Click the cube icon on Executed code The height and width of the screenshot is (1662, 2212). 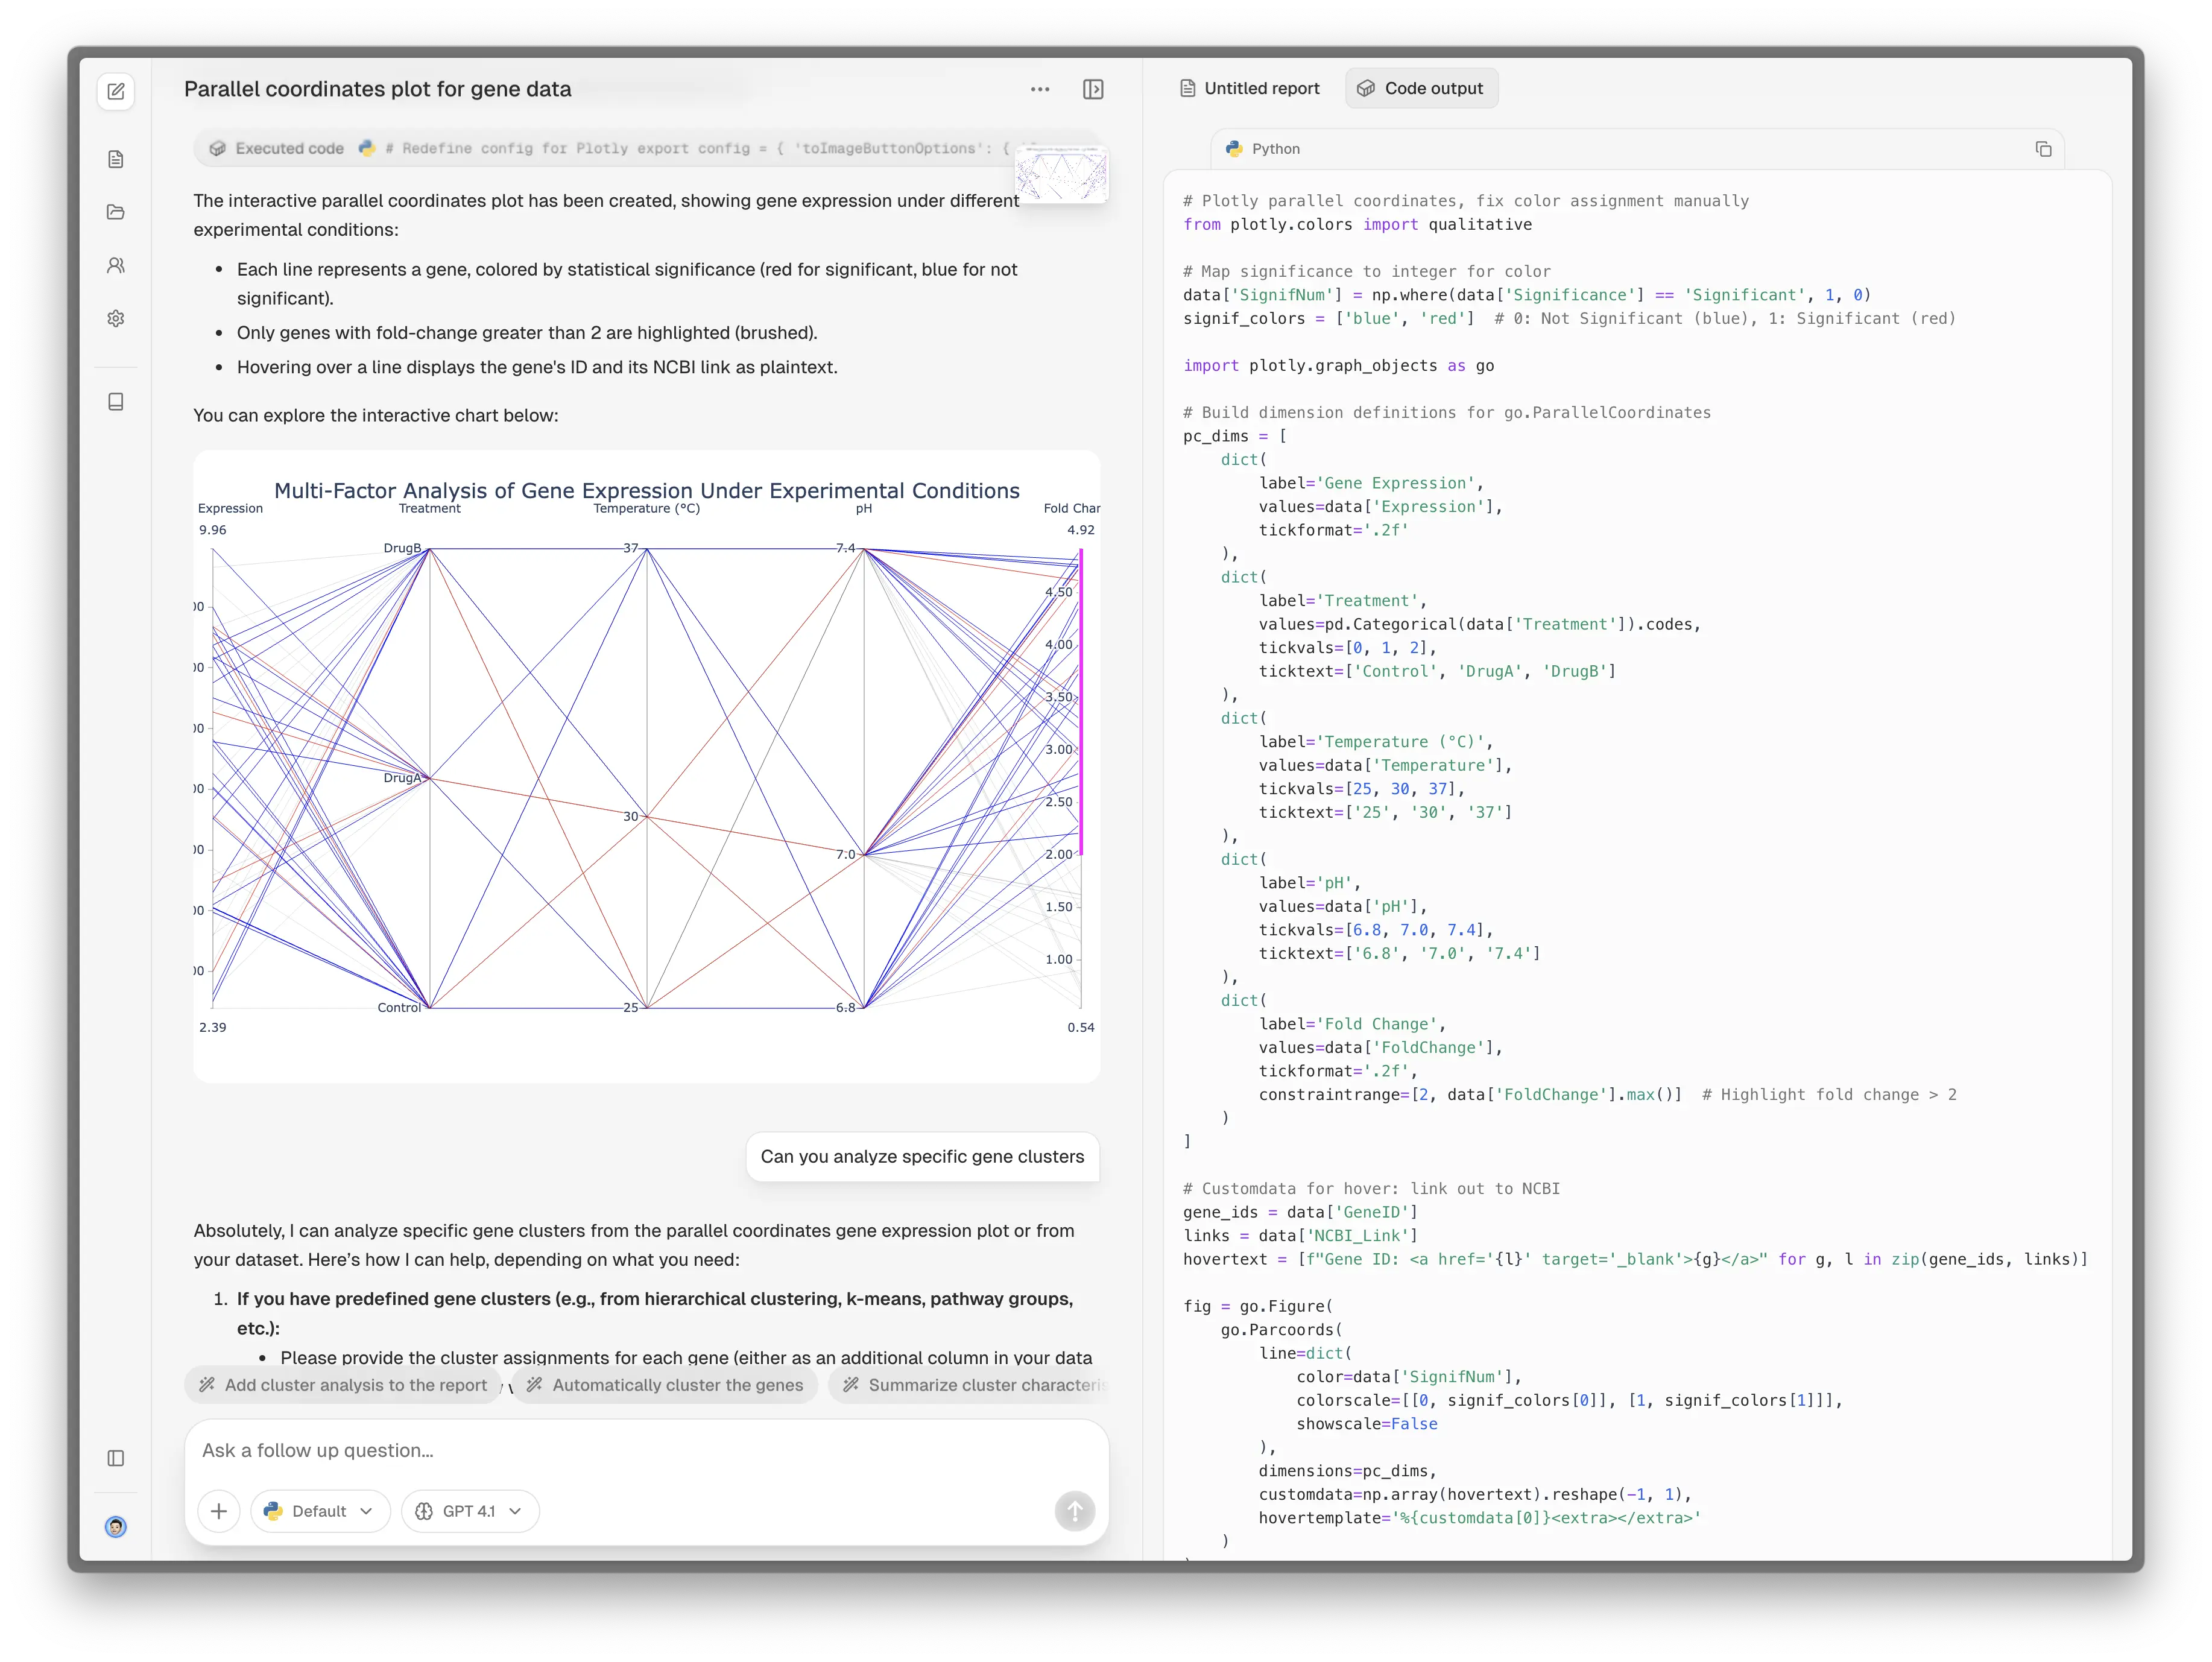[x=217, y=148]
